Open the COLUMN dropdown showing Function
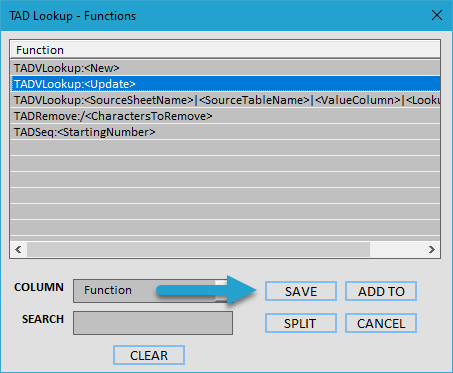This screenshot has height=373, width=453. (x=152, y=291)
